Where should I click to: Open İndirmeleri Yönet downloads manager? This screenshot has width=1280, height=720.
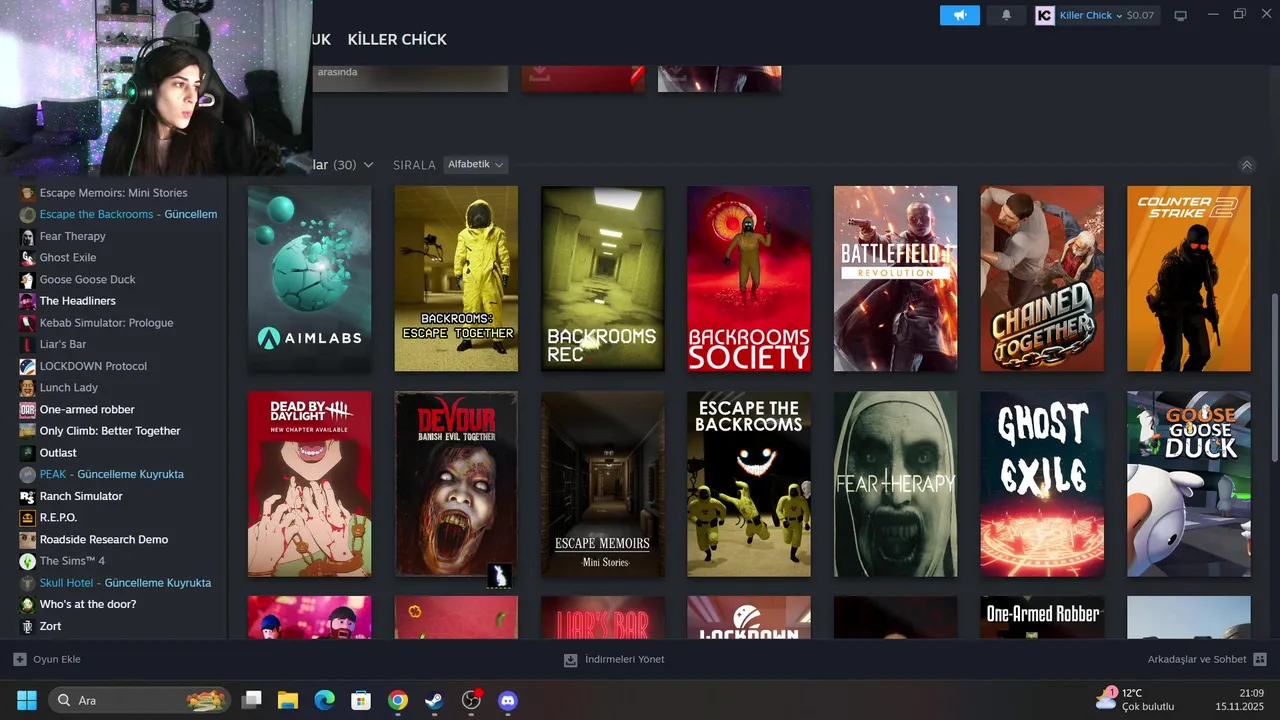tap(614, 660)
